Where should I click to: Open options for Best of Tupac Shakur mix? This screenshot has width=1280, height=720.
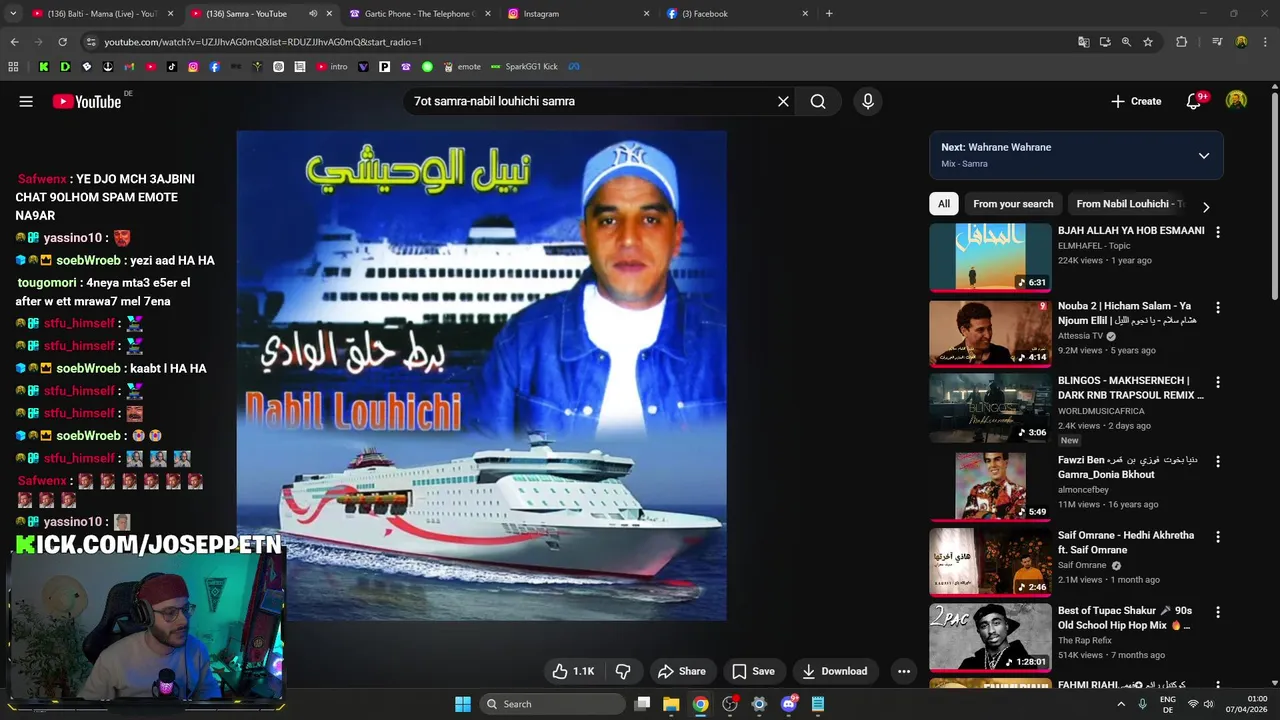coord(1217,612)
